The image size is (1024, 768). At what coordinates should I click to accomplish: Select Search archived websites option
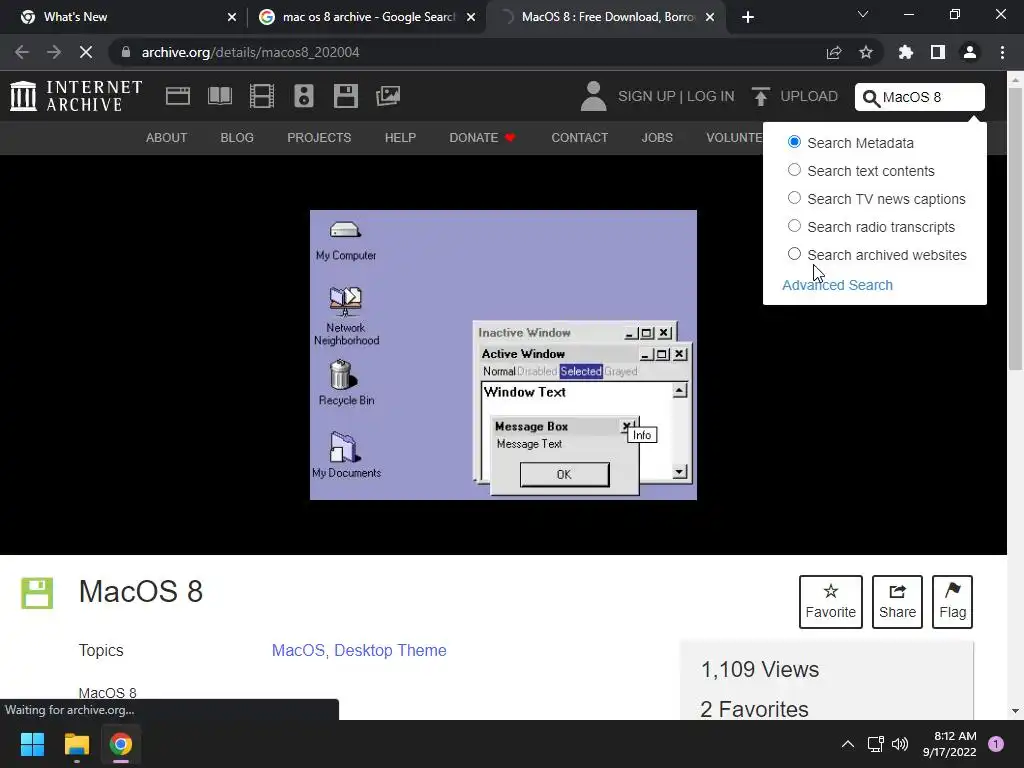794,254
